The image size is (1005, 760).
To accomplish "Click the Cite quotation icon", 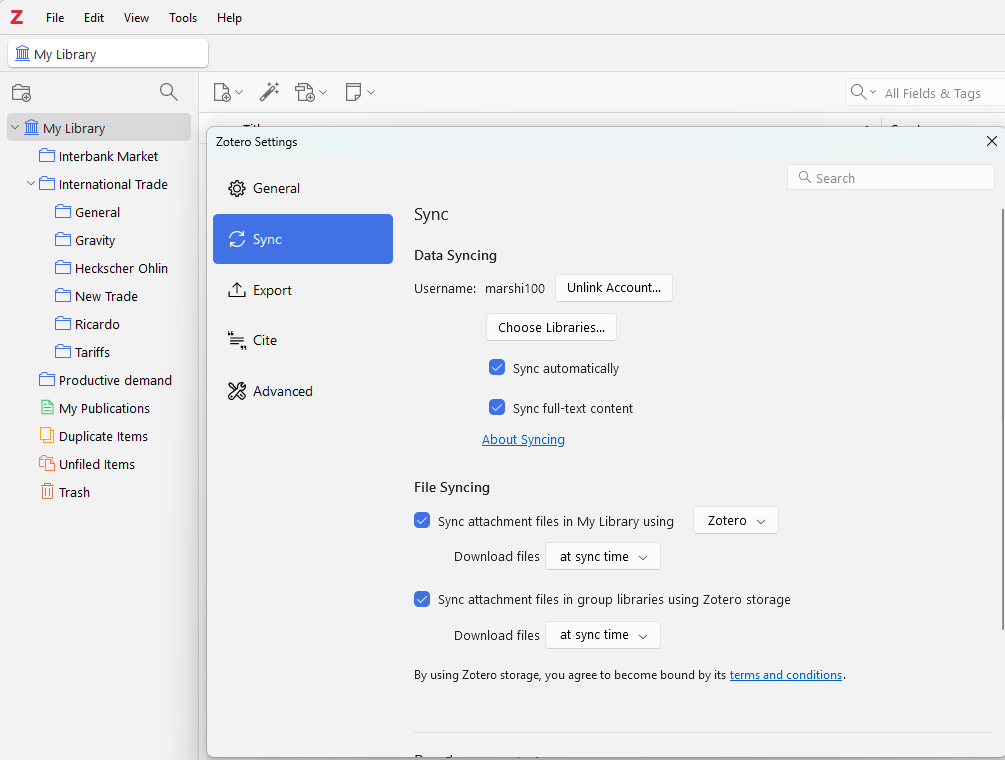I will 237,340.
